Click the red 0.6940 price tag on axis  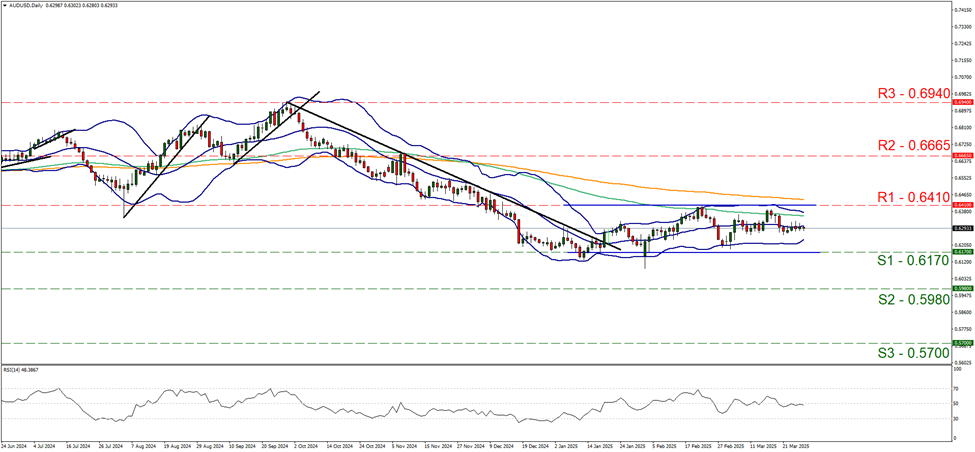[959, 102]
